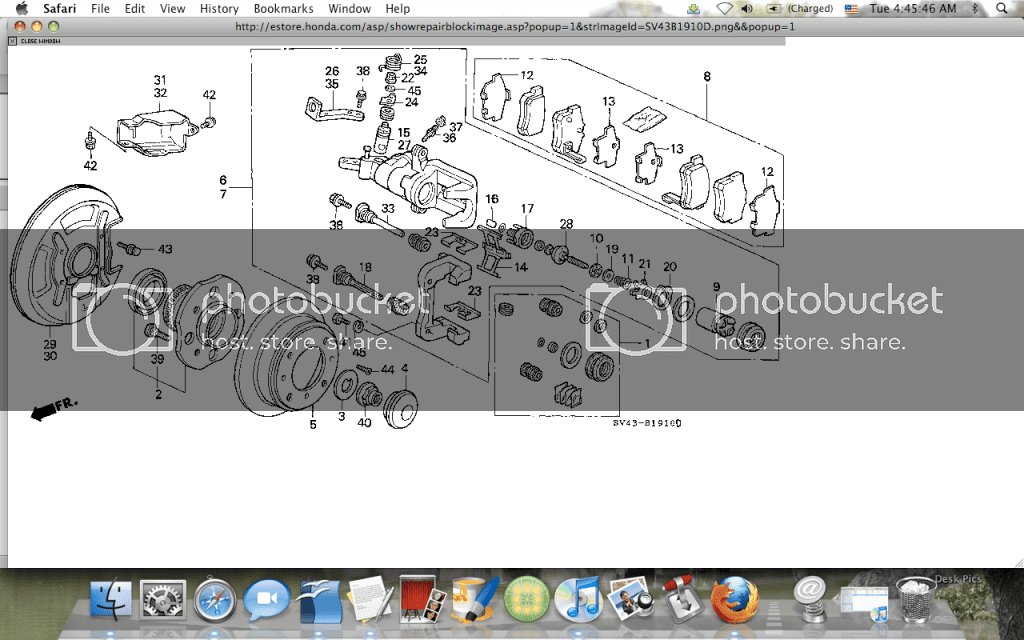Click part number 17 by the piston boot
The image size is (1024, 640).
[527, 208]
